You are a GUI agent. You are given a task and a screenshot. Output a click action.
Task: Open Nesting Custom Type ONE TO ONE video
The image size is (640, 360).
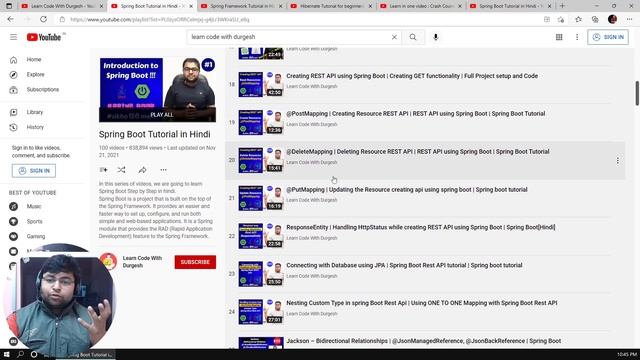[x=422, y=303]
